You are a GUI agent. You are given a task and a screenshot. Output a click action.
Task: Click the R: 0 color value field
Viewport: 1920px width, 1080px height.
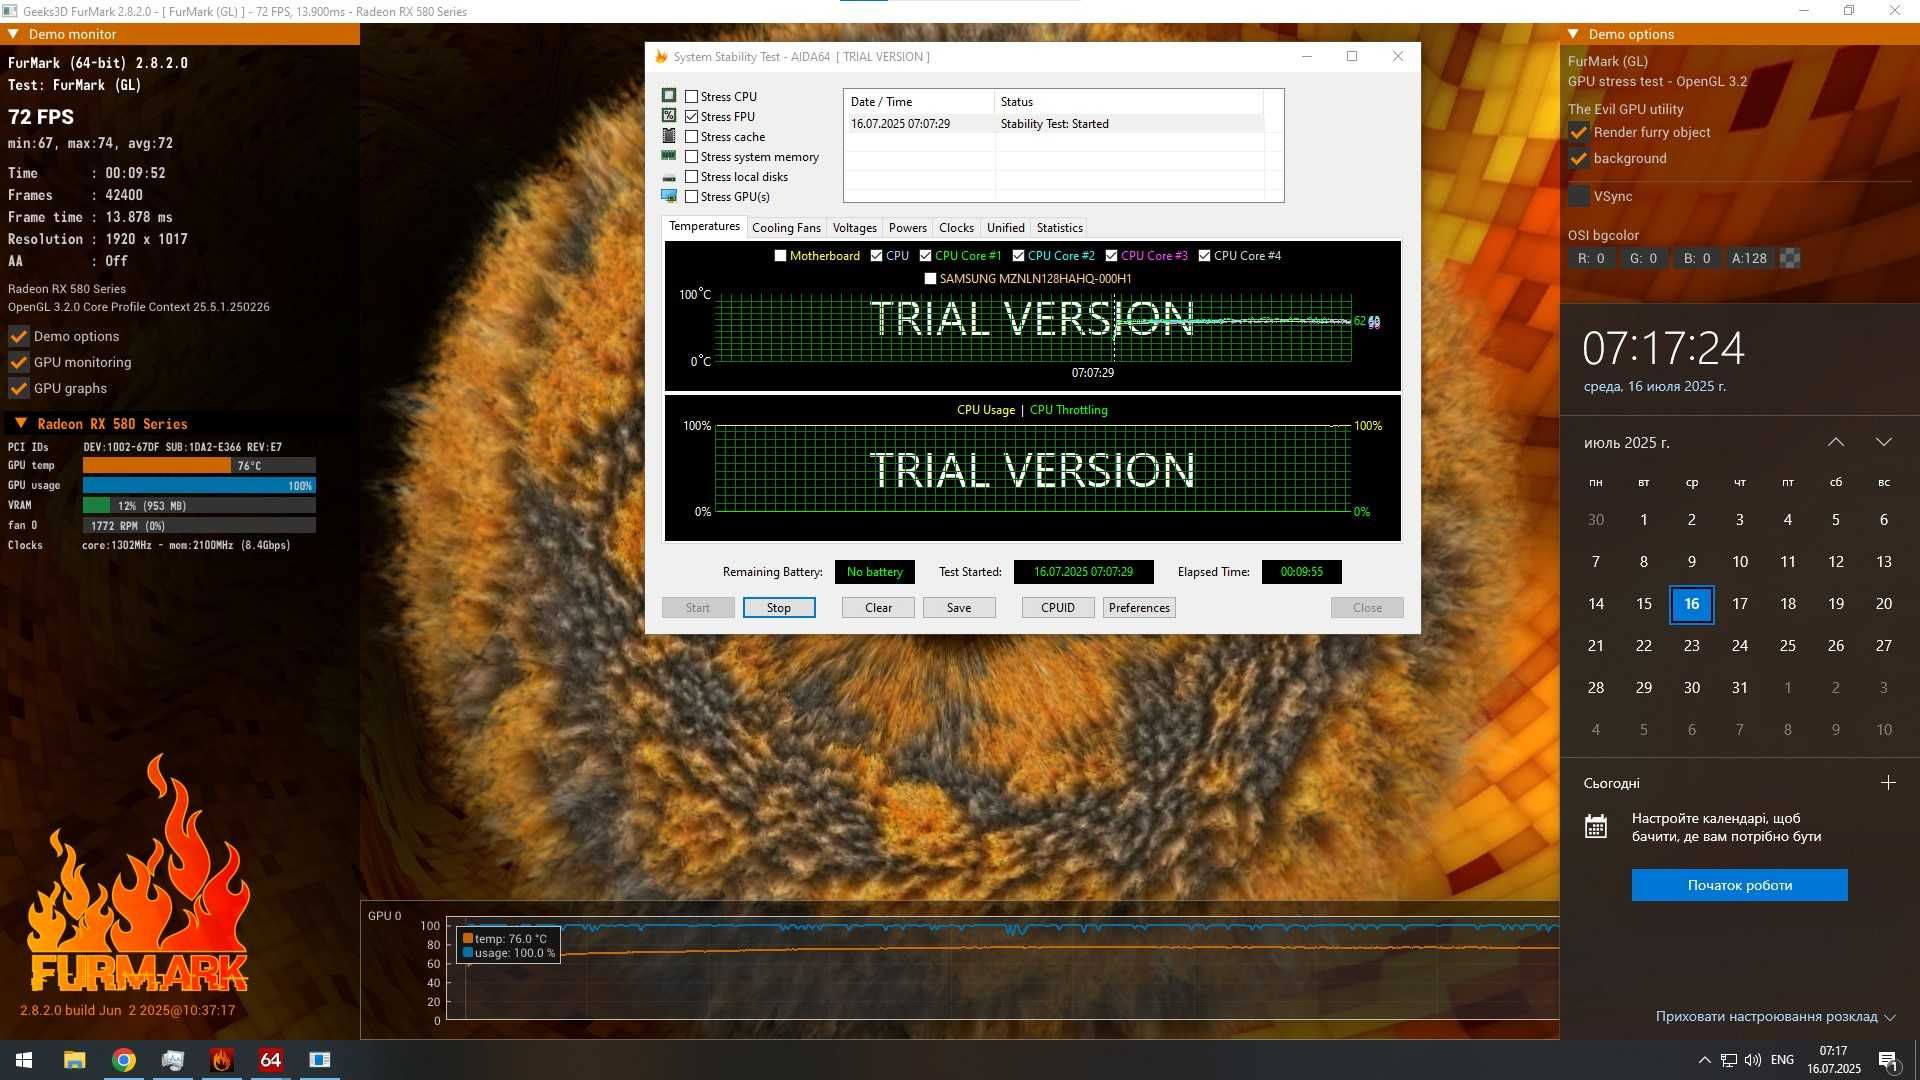point(1591,258)
